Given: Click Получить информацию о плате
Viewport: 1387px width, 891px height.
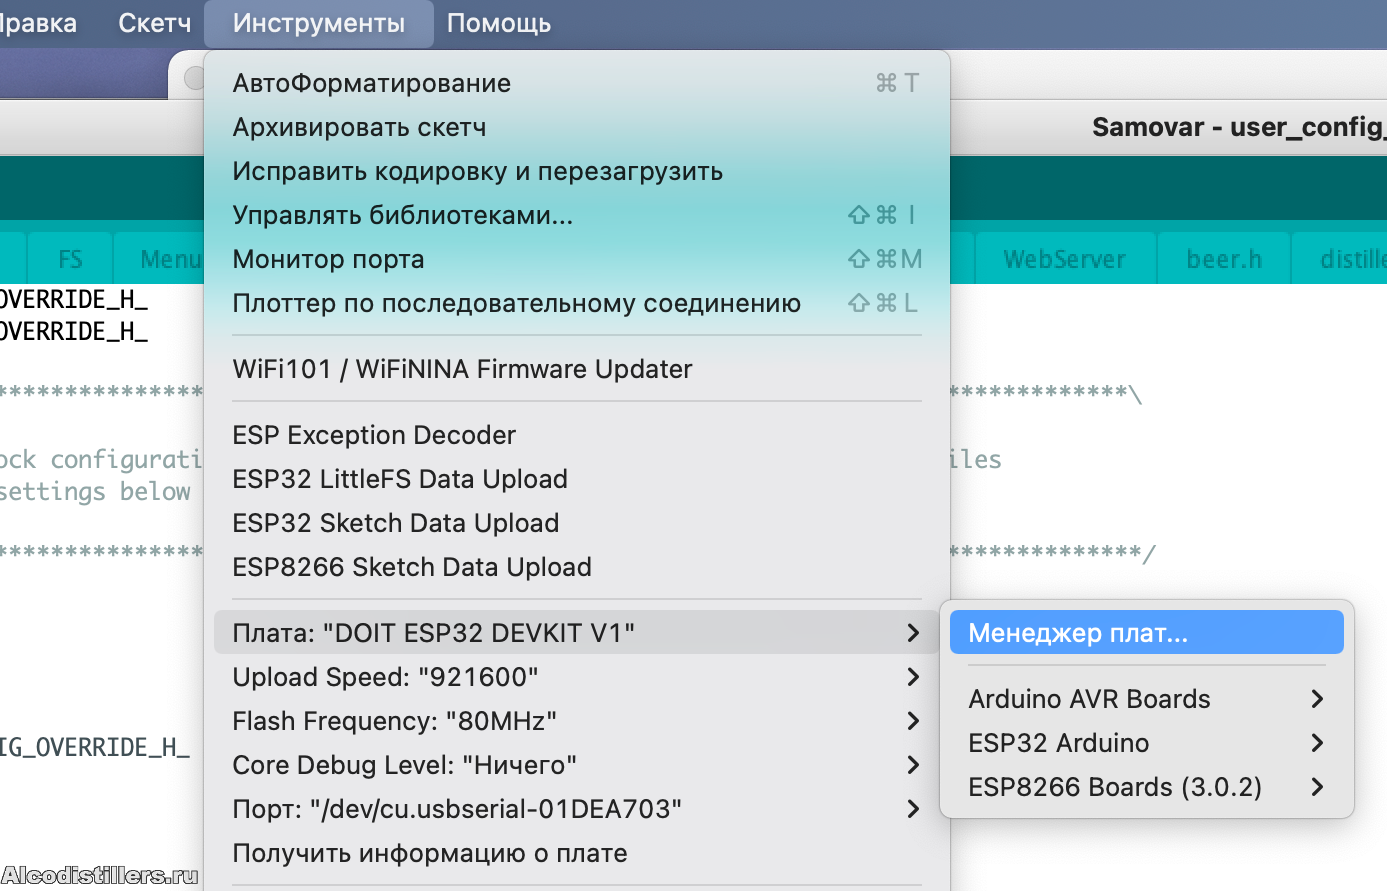Looking at the screenshot, I should pyautogui.click(x=576, y=853).
